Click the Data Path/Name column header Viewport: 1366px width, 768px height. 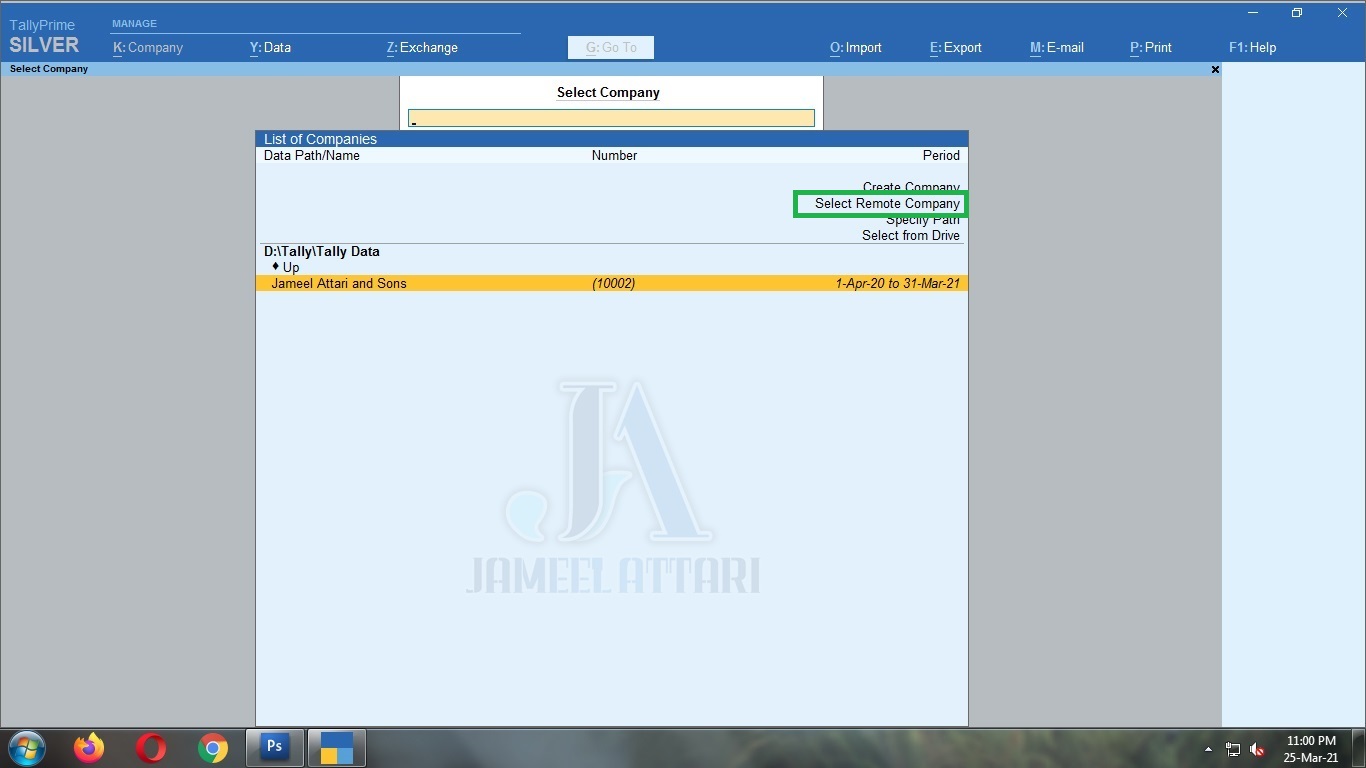[x=312, y=155]
